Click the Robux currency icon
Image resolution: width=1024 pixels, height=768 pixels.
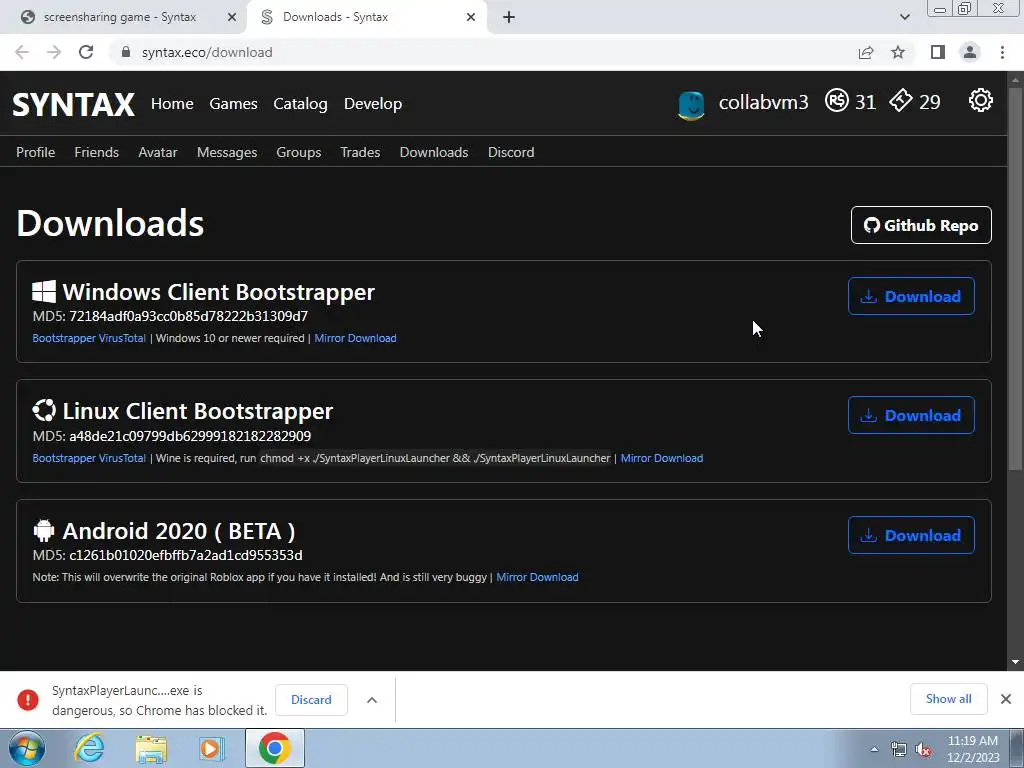837,101
